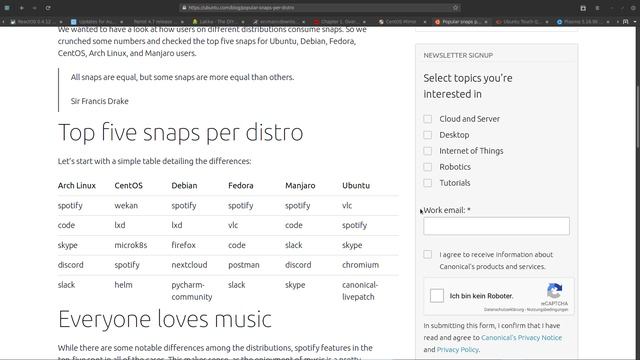Click the 'Everyone loves music' heading

164,319
